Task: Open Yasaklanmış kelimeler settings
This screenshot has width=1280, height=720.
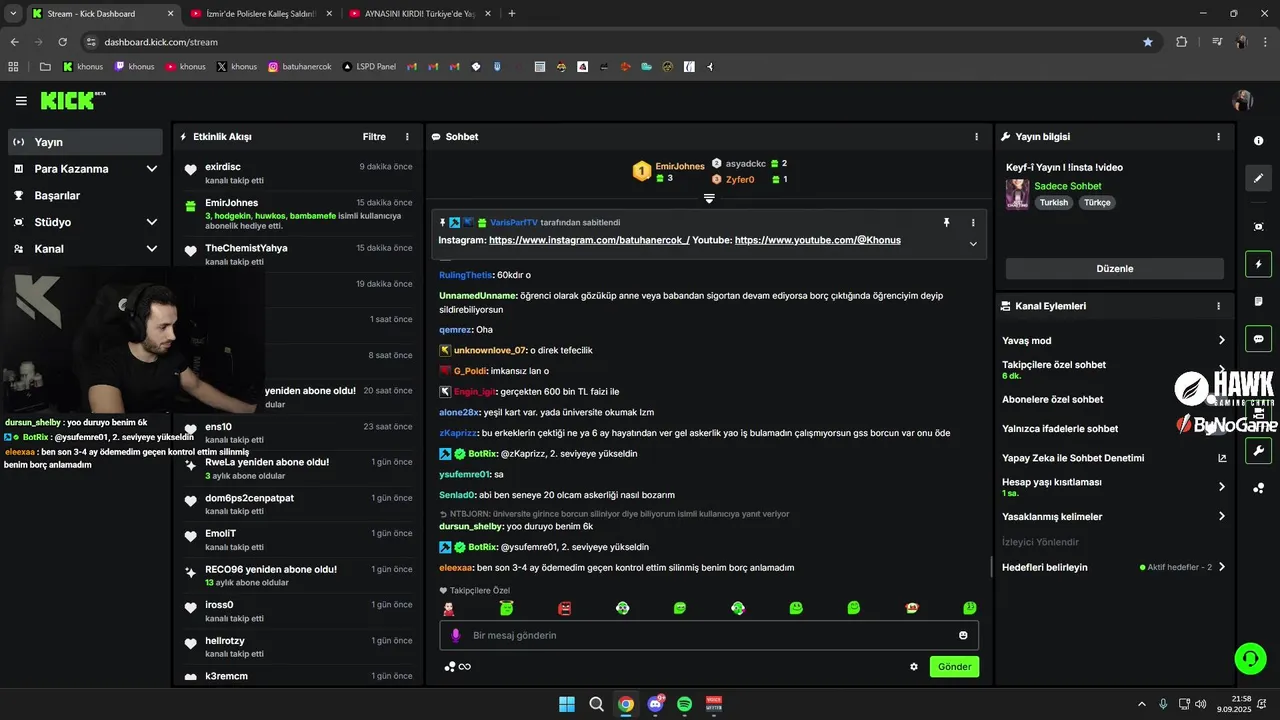Action: 1114,517
